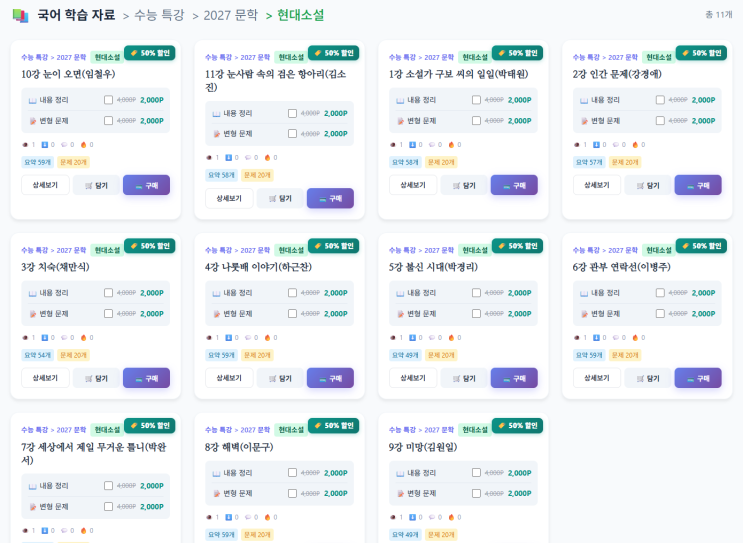Go to 2027 문학 in the top breadcrumb
Image resolution: width=743 pixels, height=543 pixels.
[231, 15]
